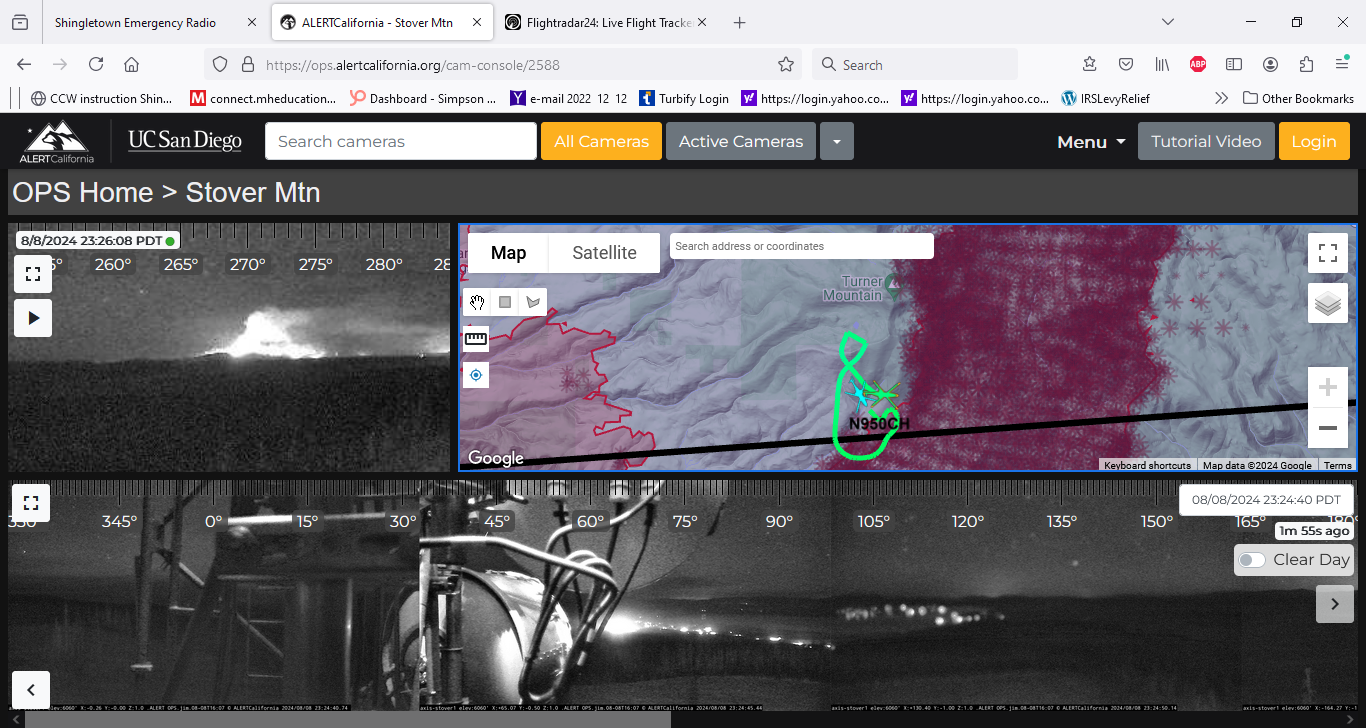Switch map view to Satellite
Screen dimensions: 1366x728
(x=604, y=253)
